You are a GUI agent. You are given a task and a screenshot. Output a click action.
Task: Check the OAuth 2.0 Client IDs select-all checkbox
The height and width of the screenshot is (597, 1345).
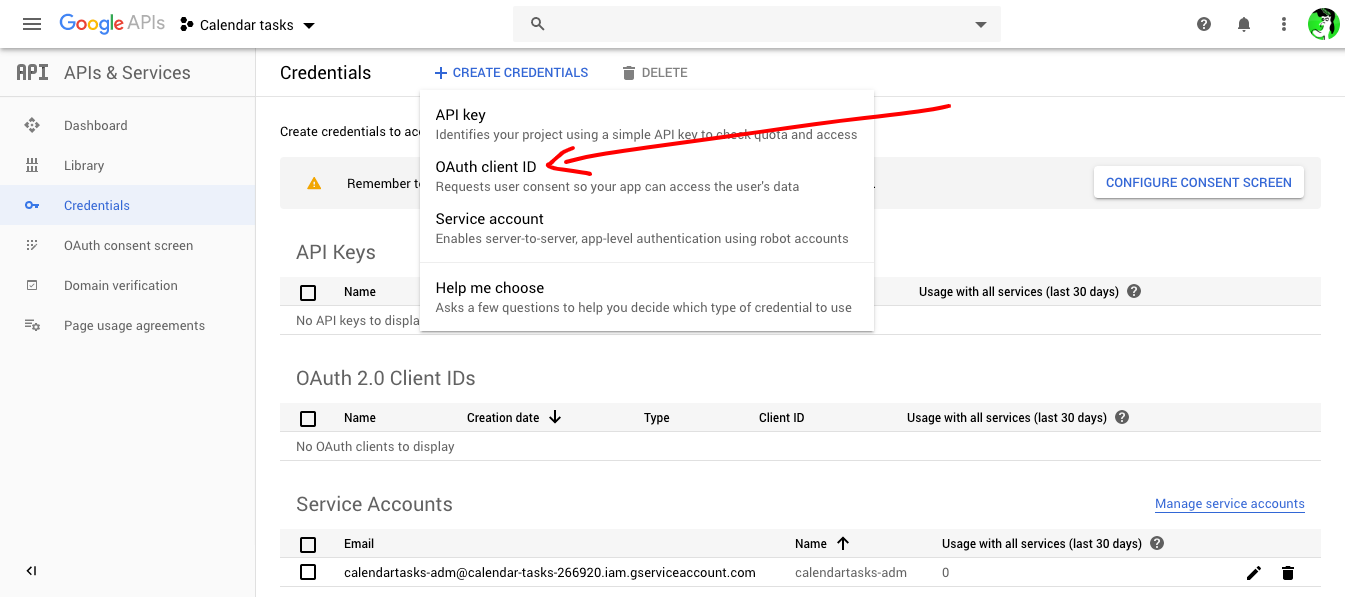tap(308, 418)
